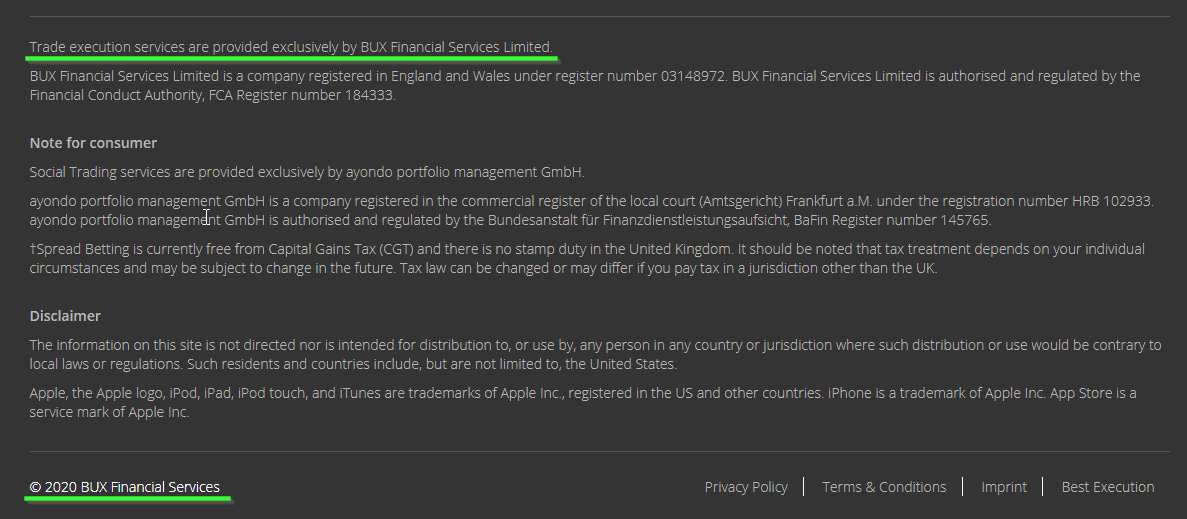Go to the Imprint page link
Screen dimensions: 1187x519
coord(1004,487)
